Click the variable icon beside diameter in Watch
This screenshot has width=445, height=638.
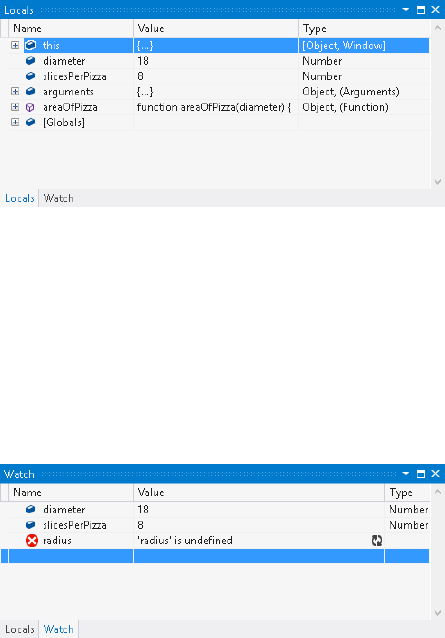click(x=31, y=509)
